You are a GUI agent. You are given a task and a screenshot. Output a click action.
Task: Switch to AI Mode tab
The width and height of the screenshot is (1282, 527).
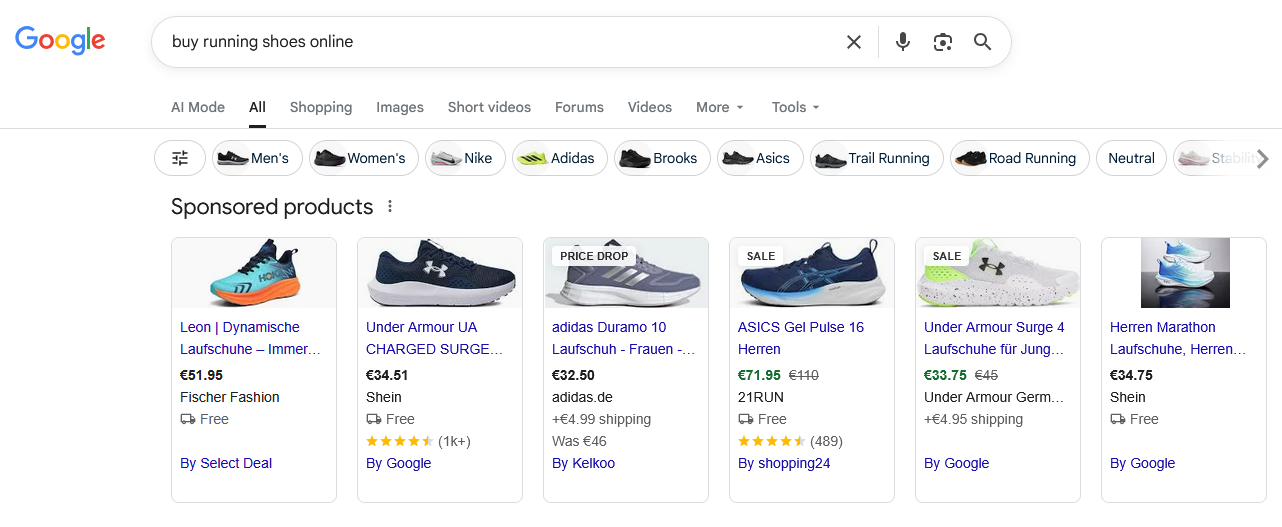198,107
